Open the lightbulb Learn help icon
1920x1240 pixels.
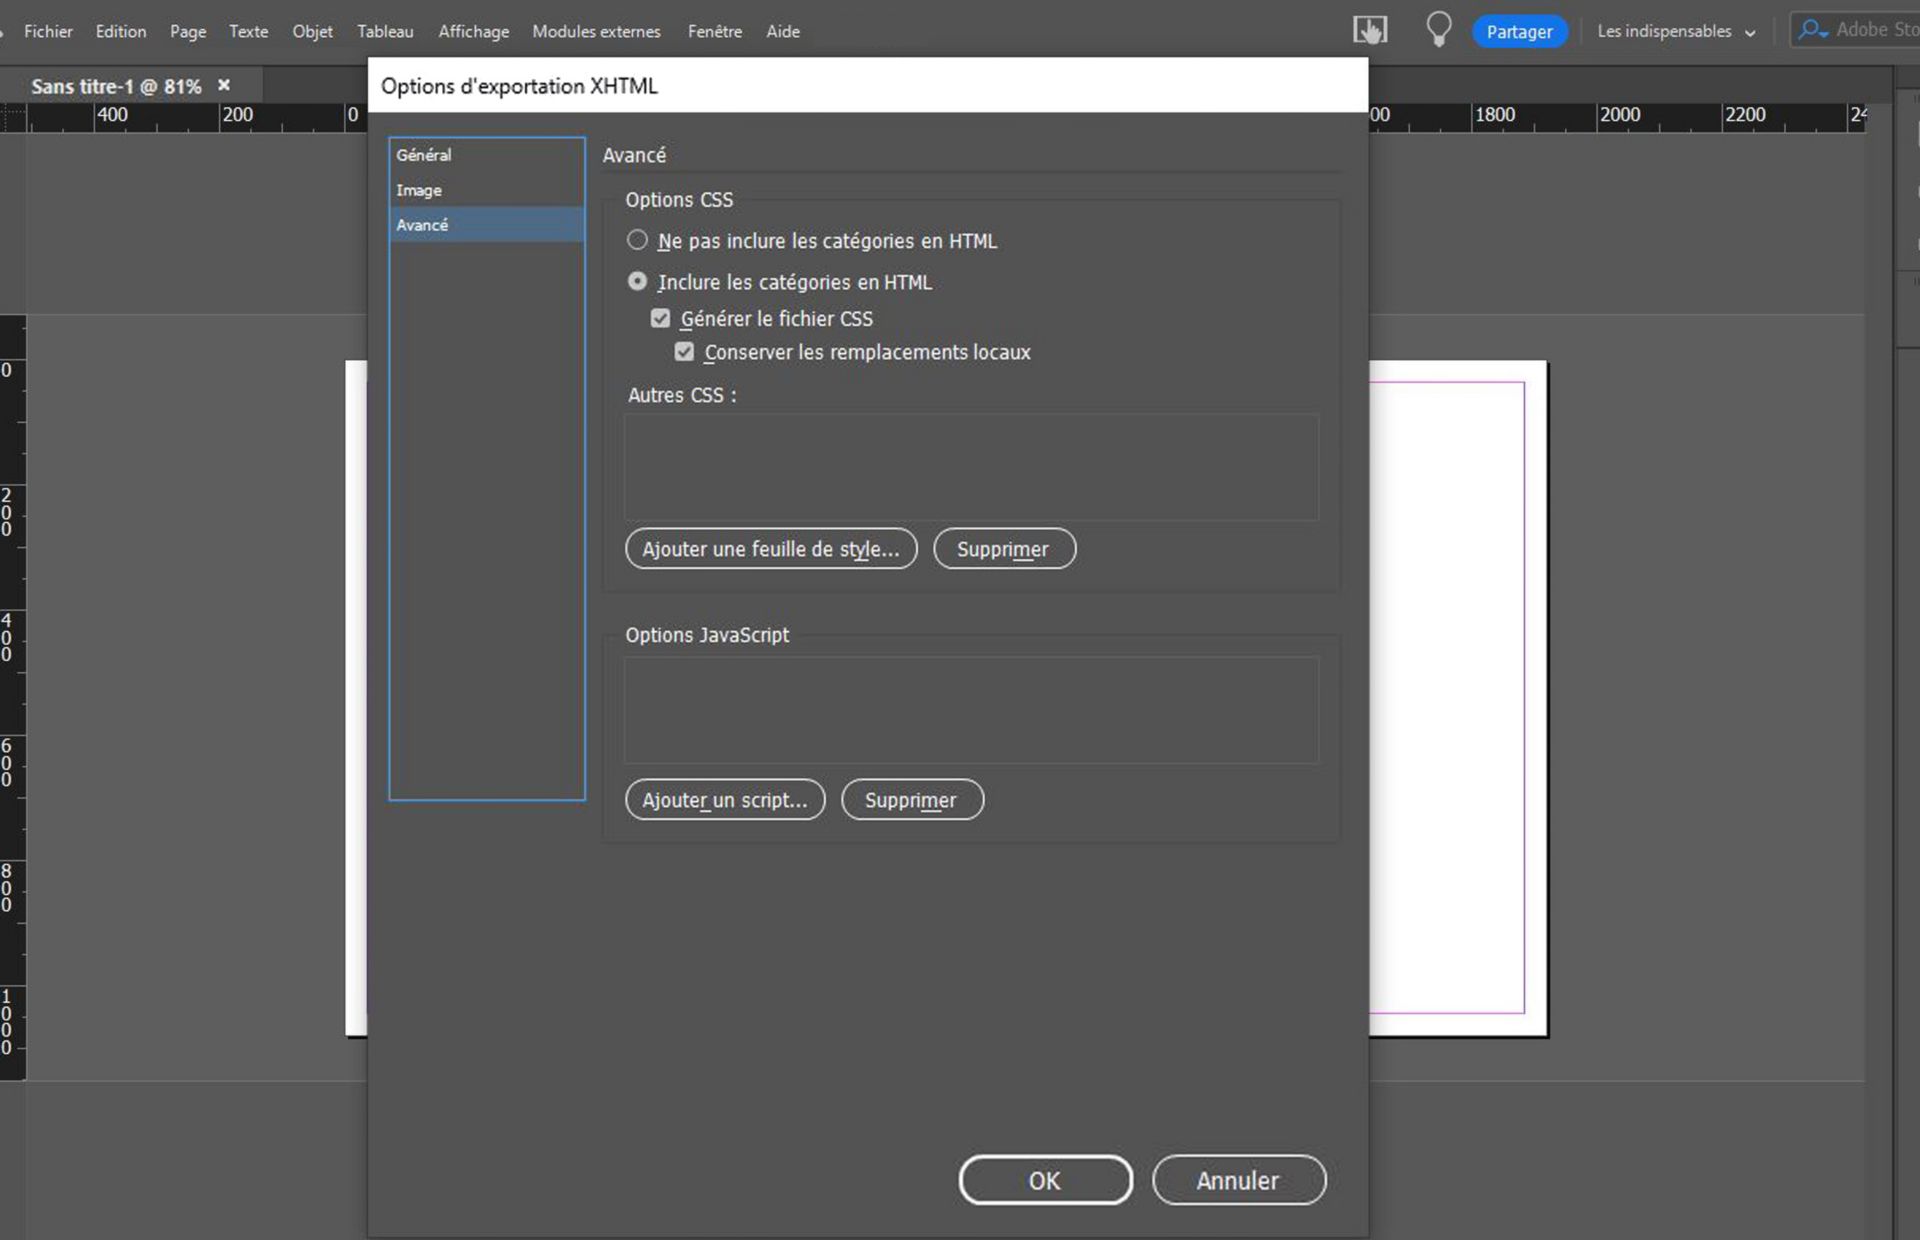pyautogui.click(x=1437, y=29)
